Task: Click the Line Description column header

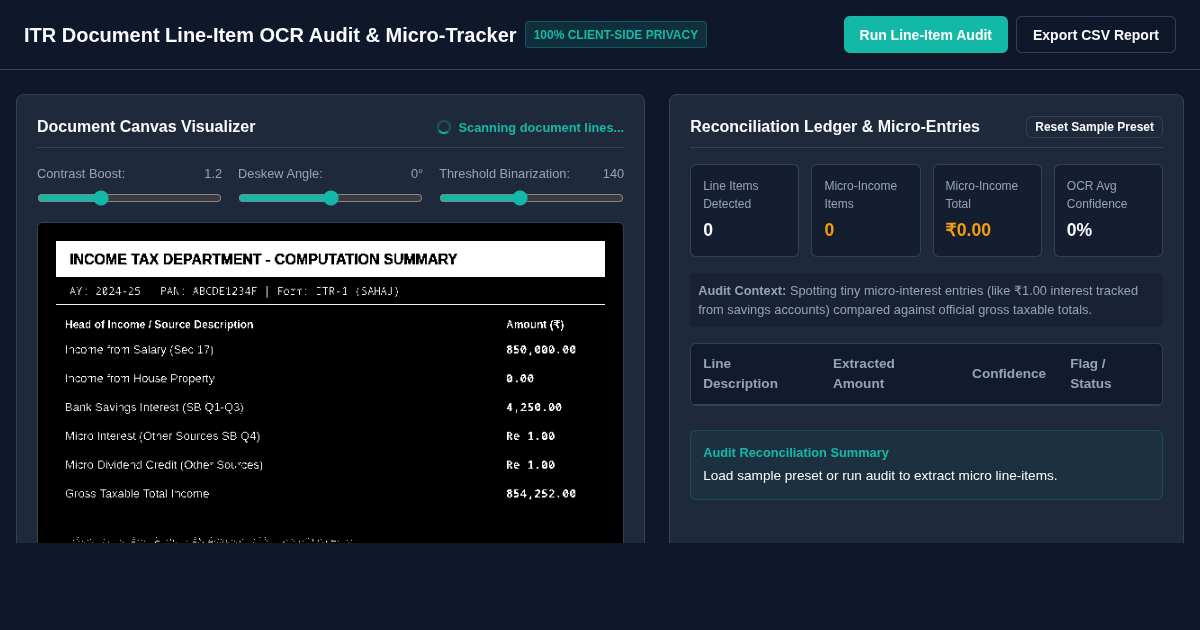Action: coord(740,374)
